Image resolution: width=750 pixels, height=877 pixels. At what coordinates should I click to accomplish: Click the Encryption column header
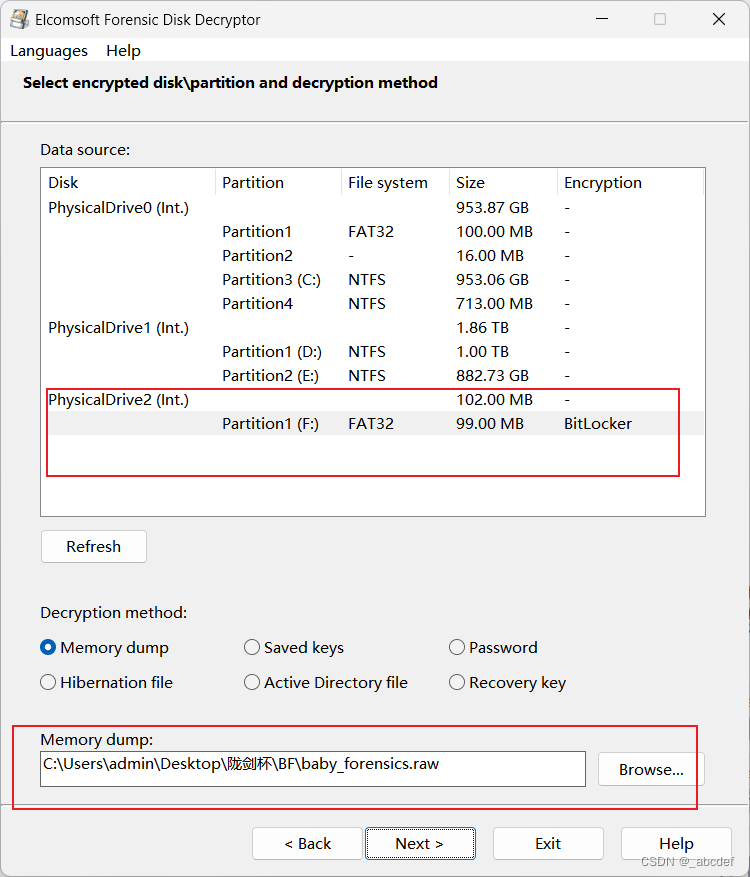[630, 182]
